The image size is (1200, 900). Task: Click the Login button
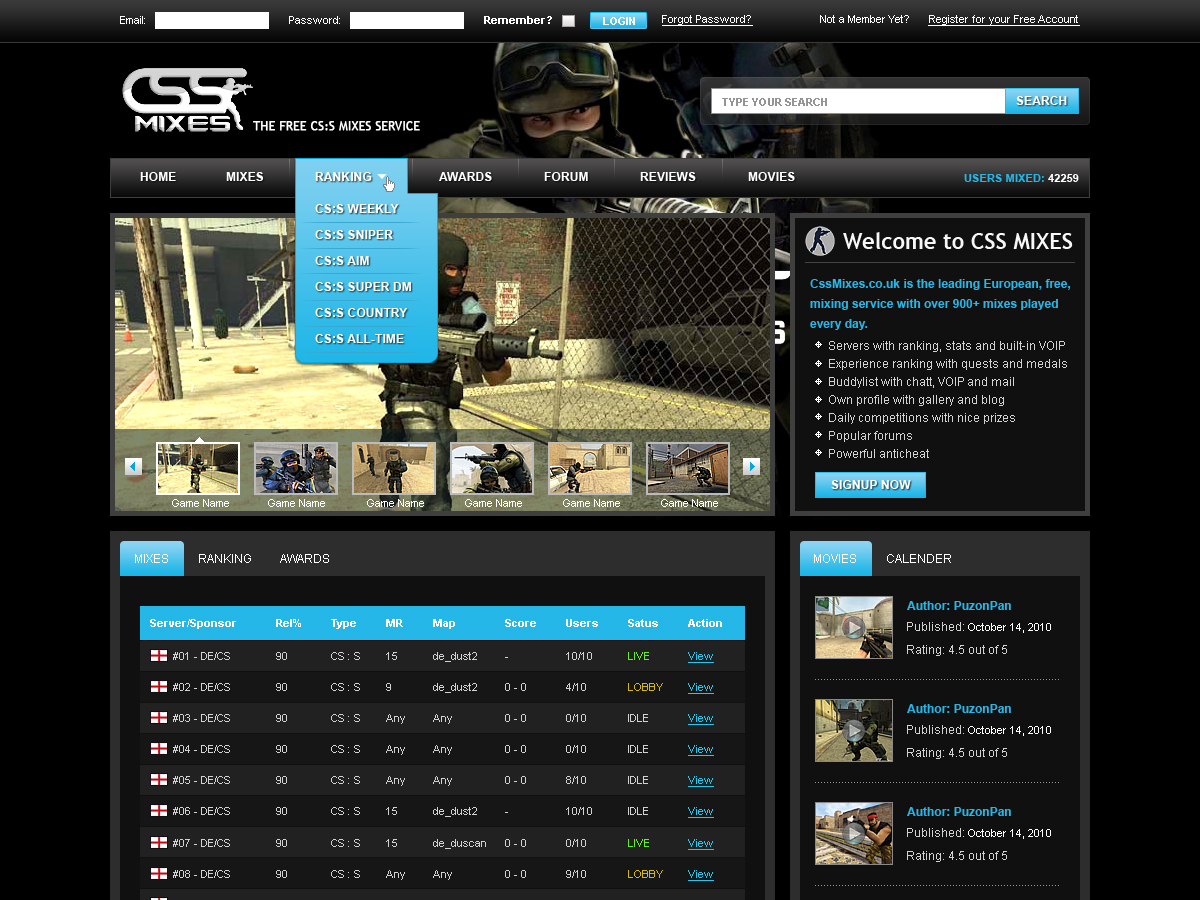[x=618, y=21]
